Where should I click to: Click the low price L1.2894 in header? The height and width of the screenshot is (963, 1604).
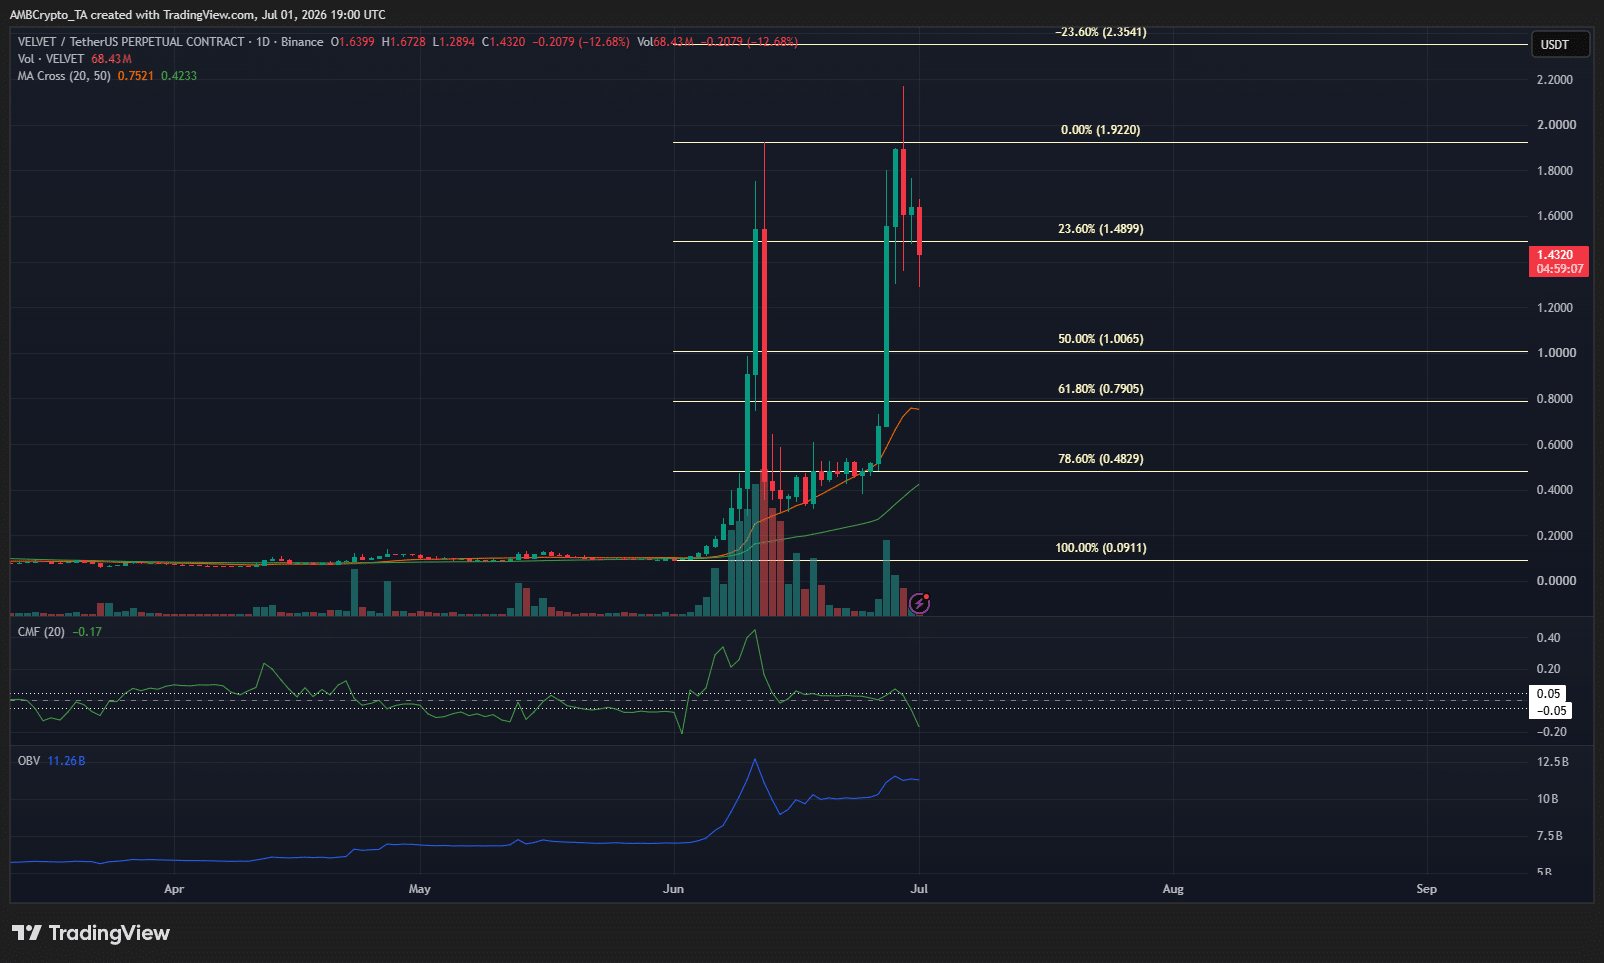pyautogui.click(x=454, y=42)
